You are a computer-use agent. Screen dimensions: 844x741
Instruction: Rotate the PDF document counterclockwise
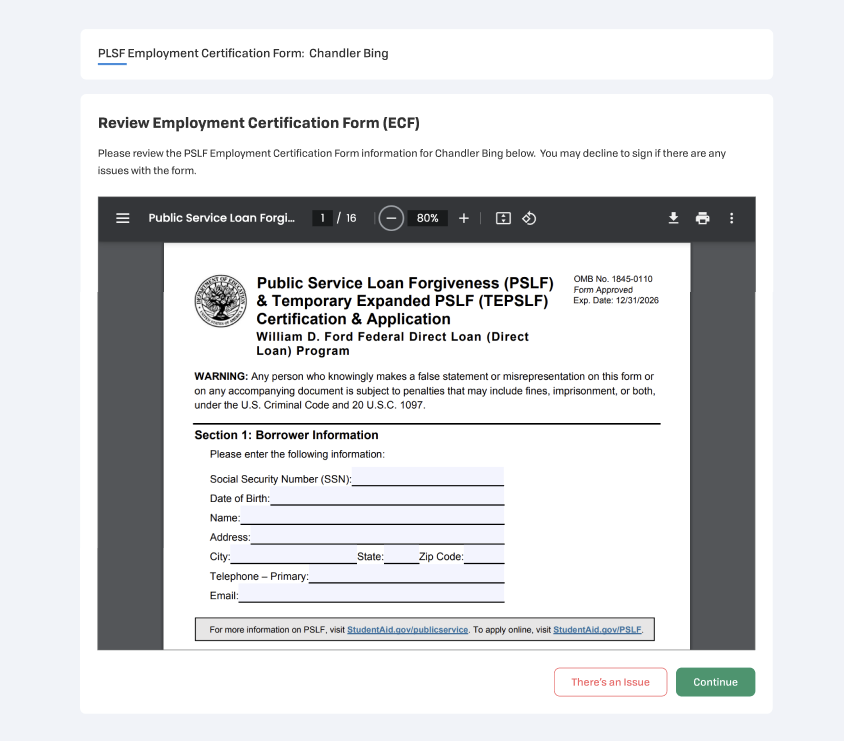pyautogui.click(x=530, y=218)
